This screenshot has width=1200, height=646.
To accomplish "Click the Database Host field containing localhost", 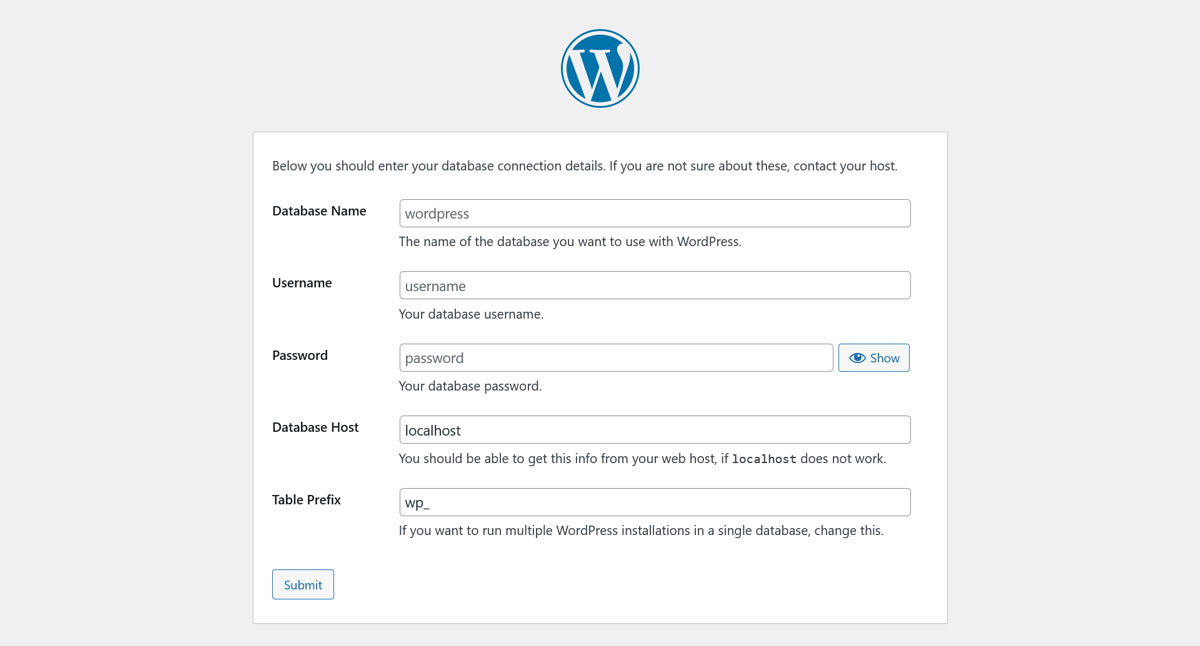I will pos(654,430).
